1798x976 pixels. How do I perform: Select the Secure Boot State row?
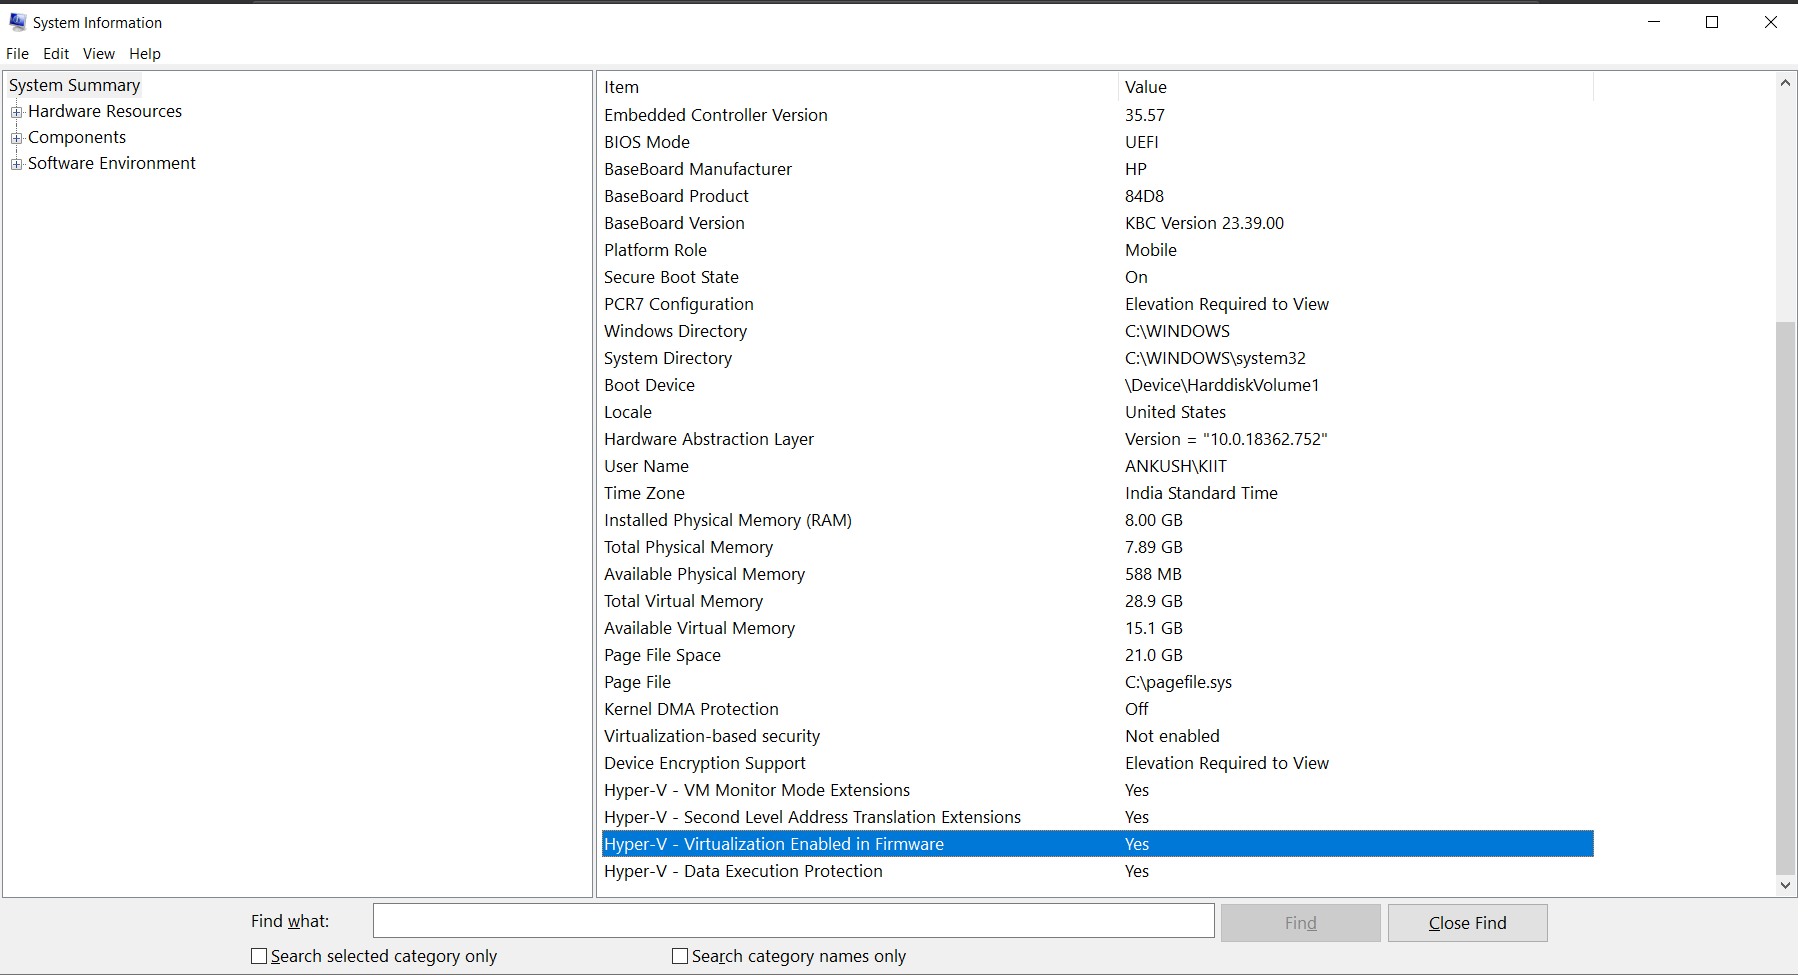(1097, 277)
